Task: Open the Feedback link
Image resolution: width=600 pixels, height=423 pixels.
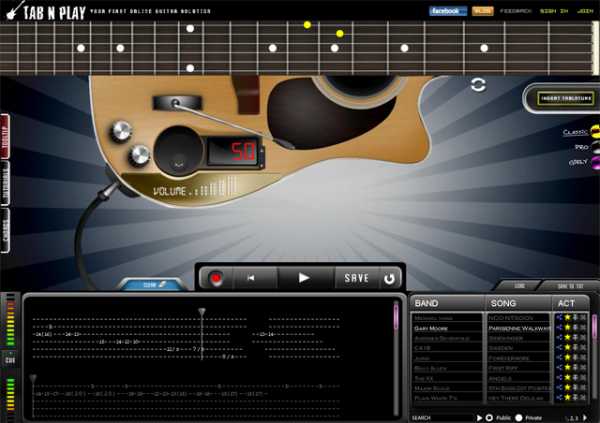Action: point(515,11)
